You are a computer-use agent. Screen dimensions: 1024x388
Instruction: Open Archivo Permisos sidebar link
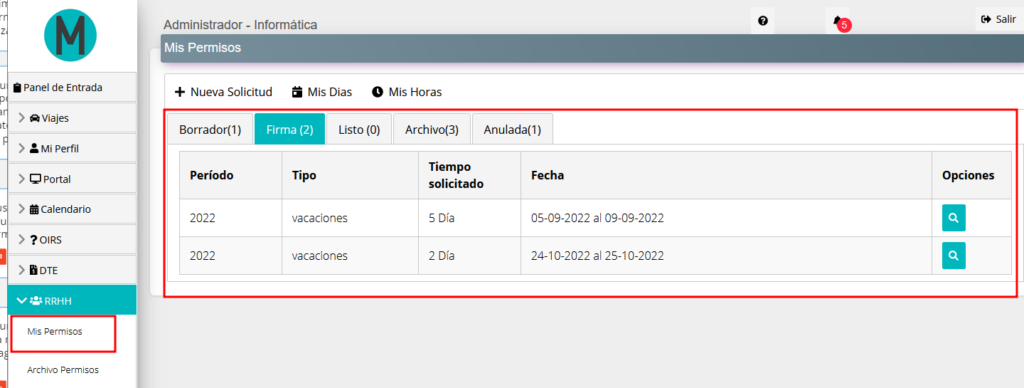[x=63, y=370]
